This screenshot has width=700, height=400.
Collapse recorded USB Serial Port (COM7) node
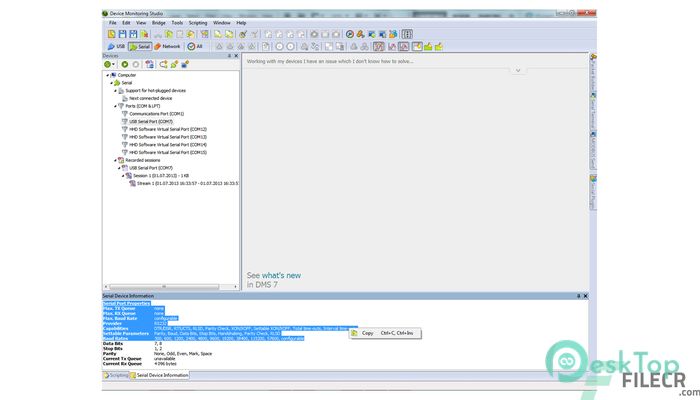click(119, 168)
